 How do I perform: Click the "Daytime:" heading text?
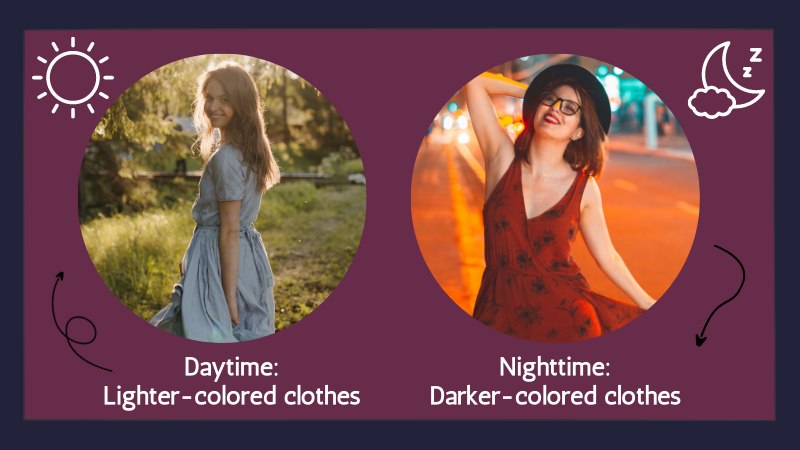(x=231, y=367)
